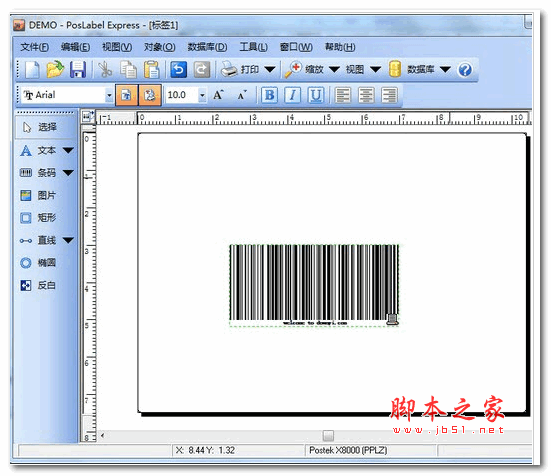Expand the 直线 tool arrow
The width and height of the screenshot is (551, 476).
68,240
